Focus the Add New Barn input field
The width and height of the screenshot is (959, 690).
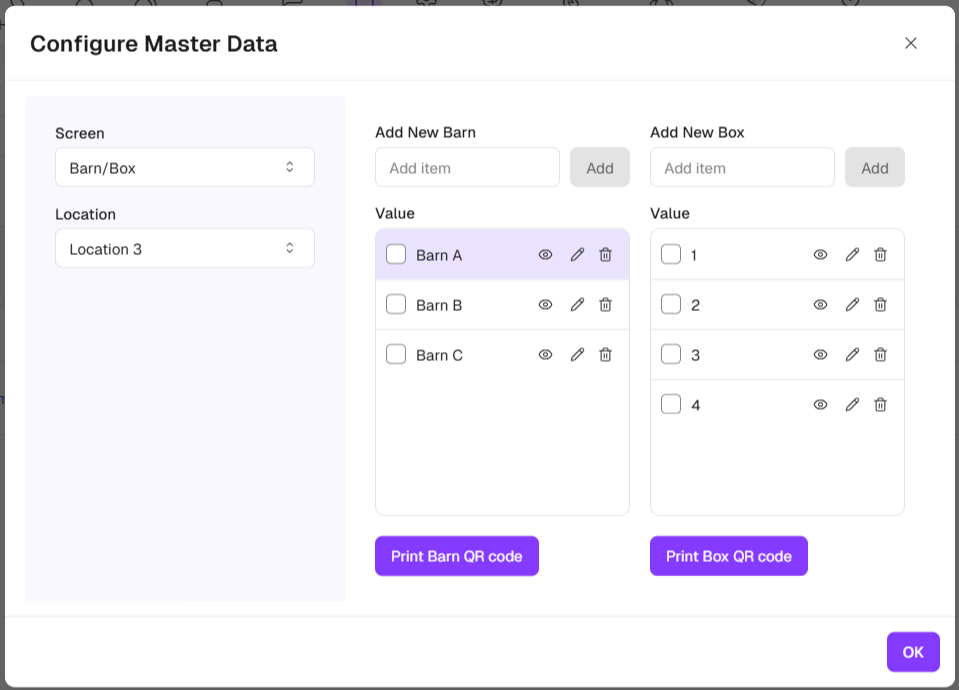click(467, 168)
